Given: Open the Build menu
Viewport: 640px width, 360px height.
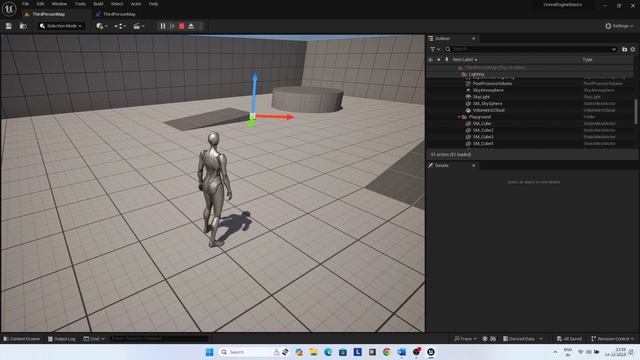Looking at the screenshot, I should [x=98, y=4].
